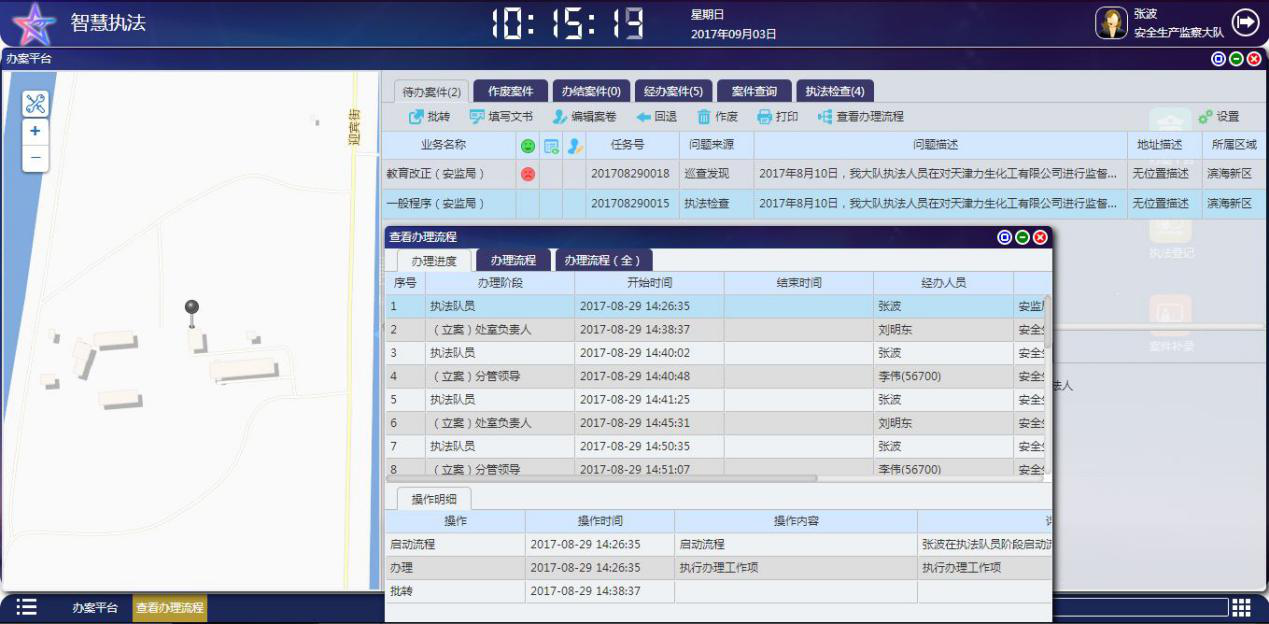Click the 回退 back arrow icon
The width and height of the screenshot is (1269, 624).
[x=643, y=117]
